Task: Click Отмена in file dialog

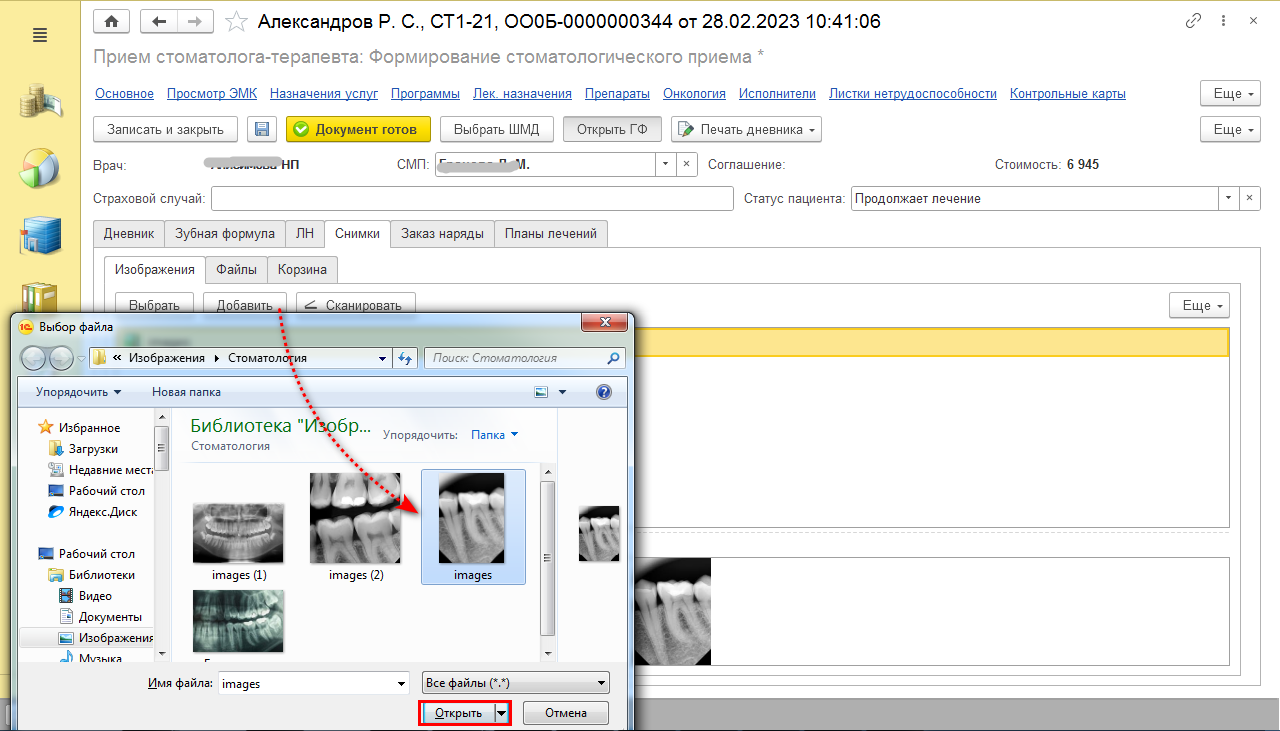Action: [x=566, y=713]
